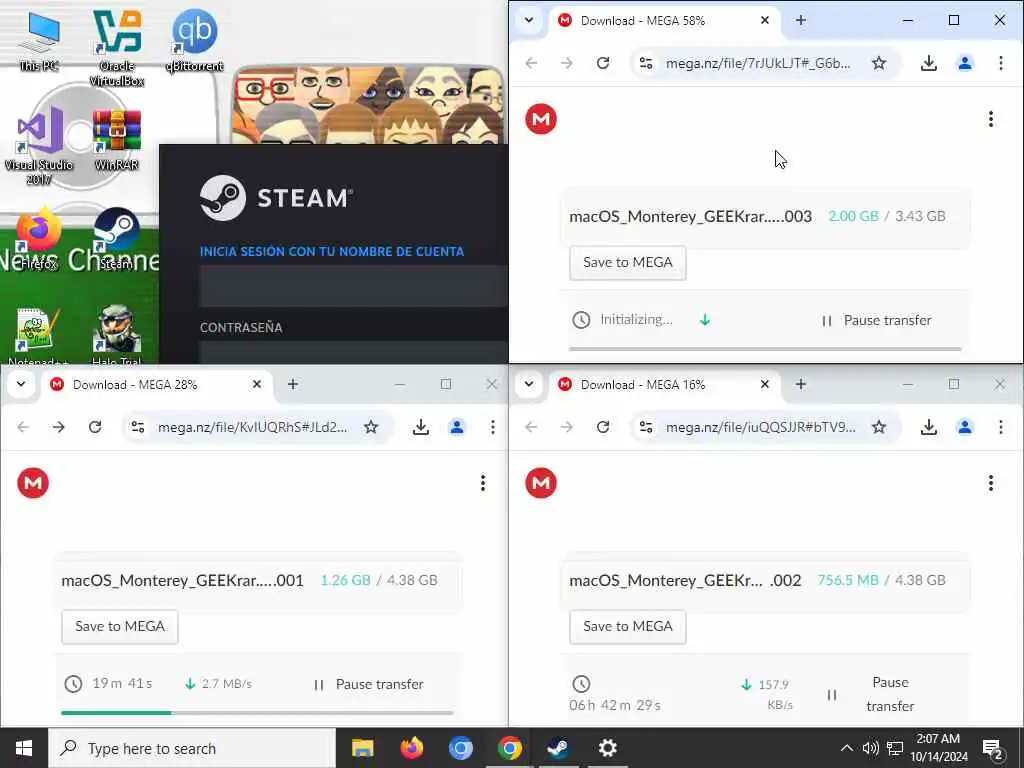Open Chrome downloads in MEGA 16% window
The width and height of the screenshot is (1024, 768).
point(929,427)
